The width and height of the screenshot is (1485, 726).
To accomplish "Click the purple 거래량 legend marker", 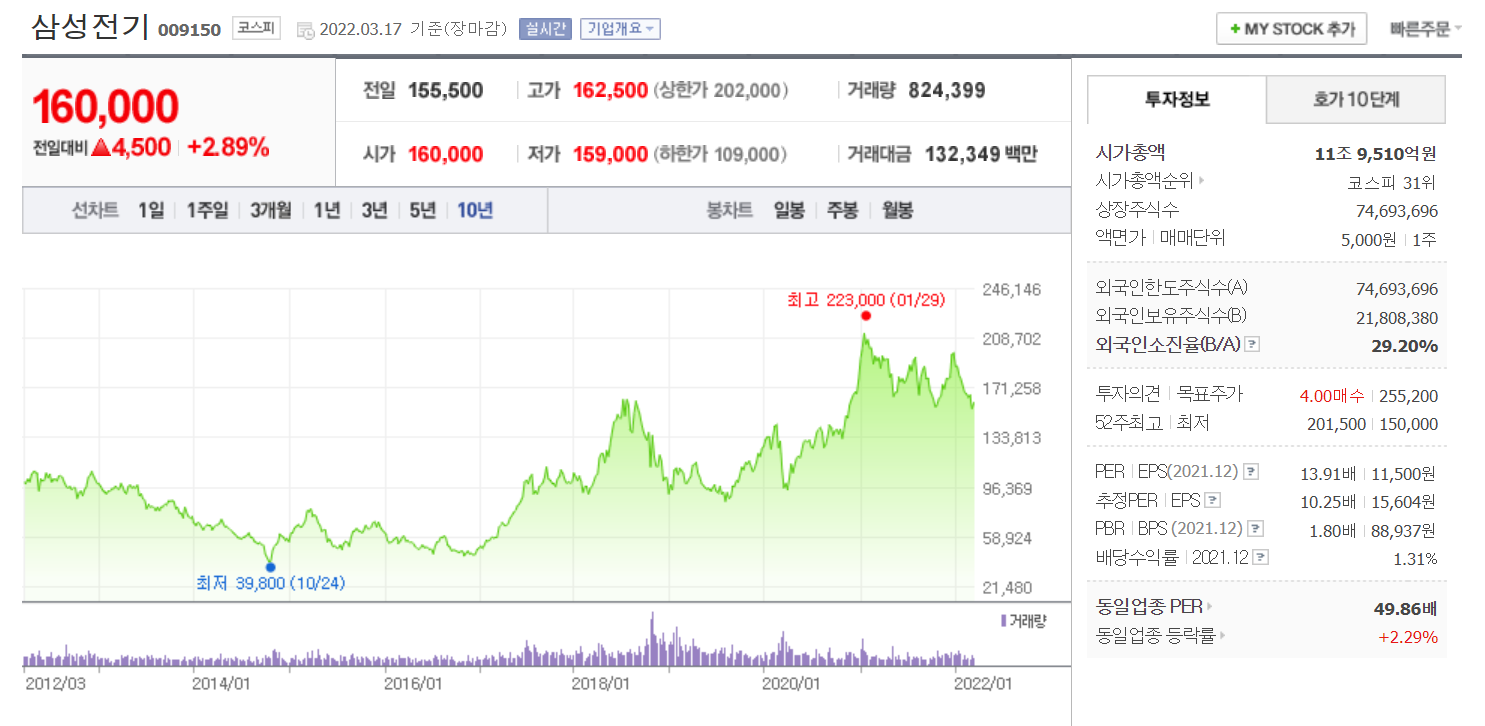I will click(1003, 621).
